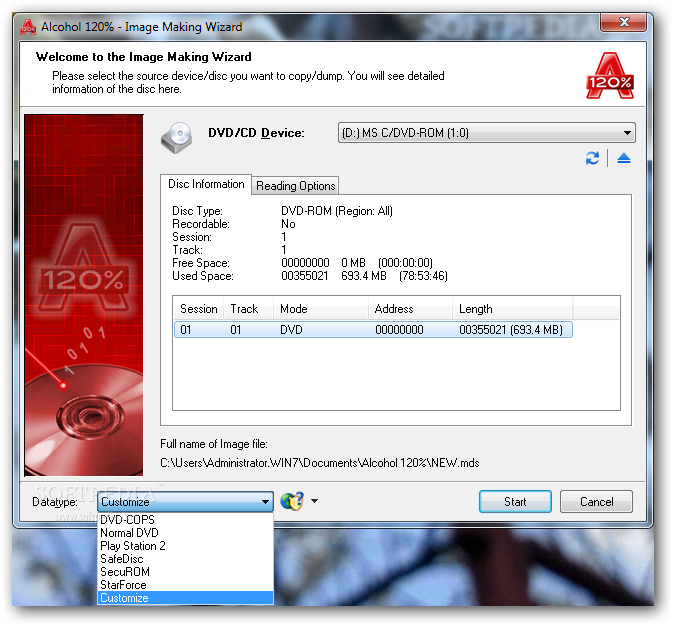Image resolution: width=674 pixels, height=626 pixels.
Task: Click the Free Space 0 MB value
Action: point(353,263)
